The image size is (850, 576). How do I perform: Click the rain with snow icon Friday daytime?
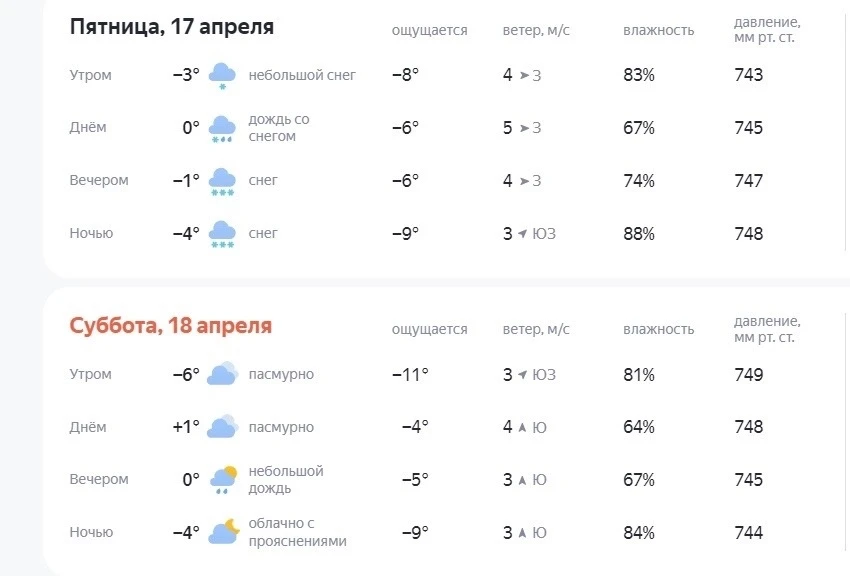[222, 128]
